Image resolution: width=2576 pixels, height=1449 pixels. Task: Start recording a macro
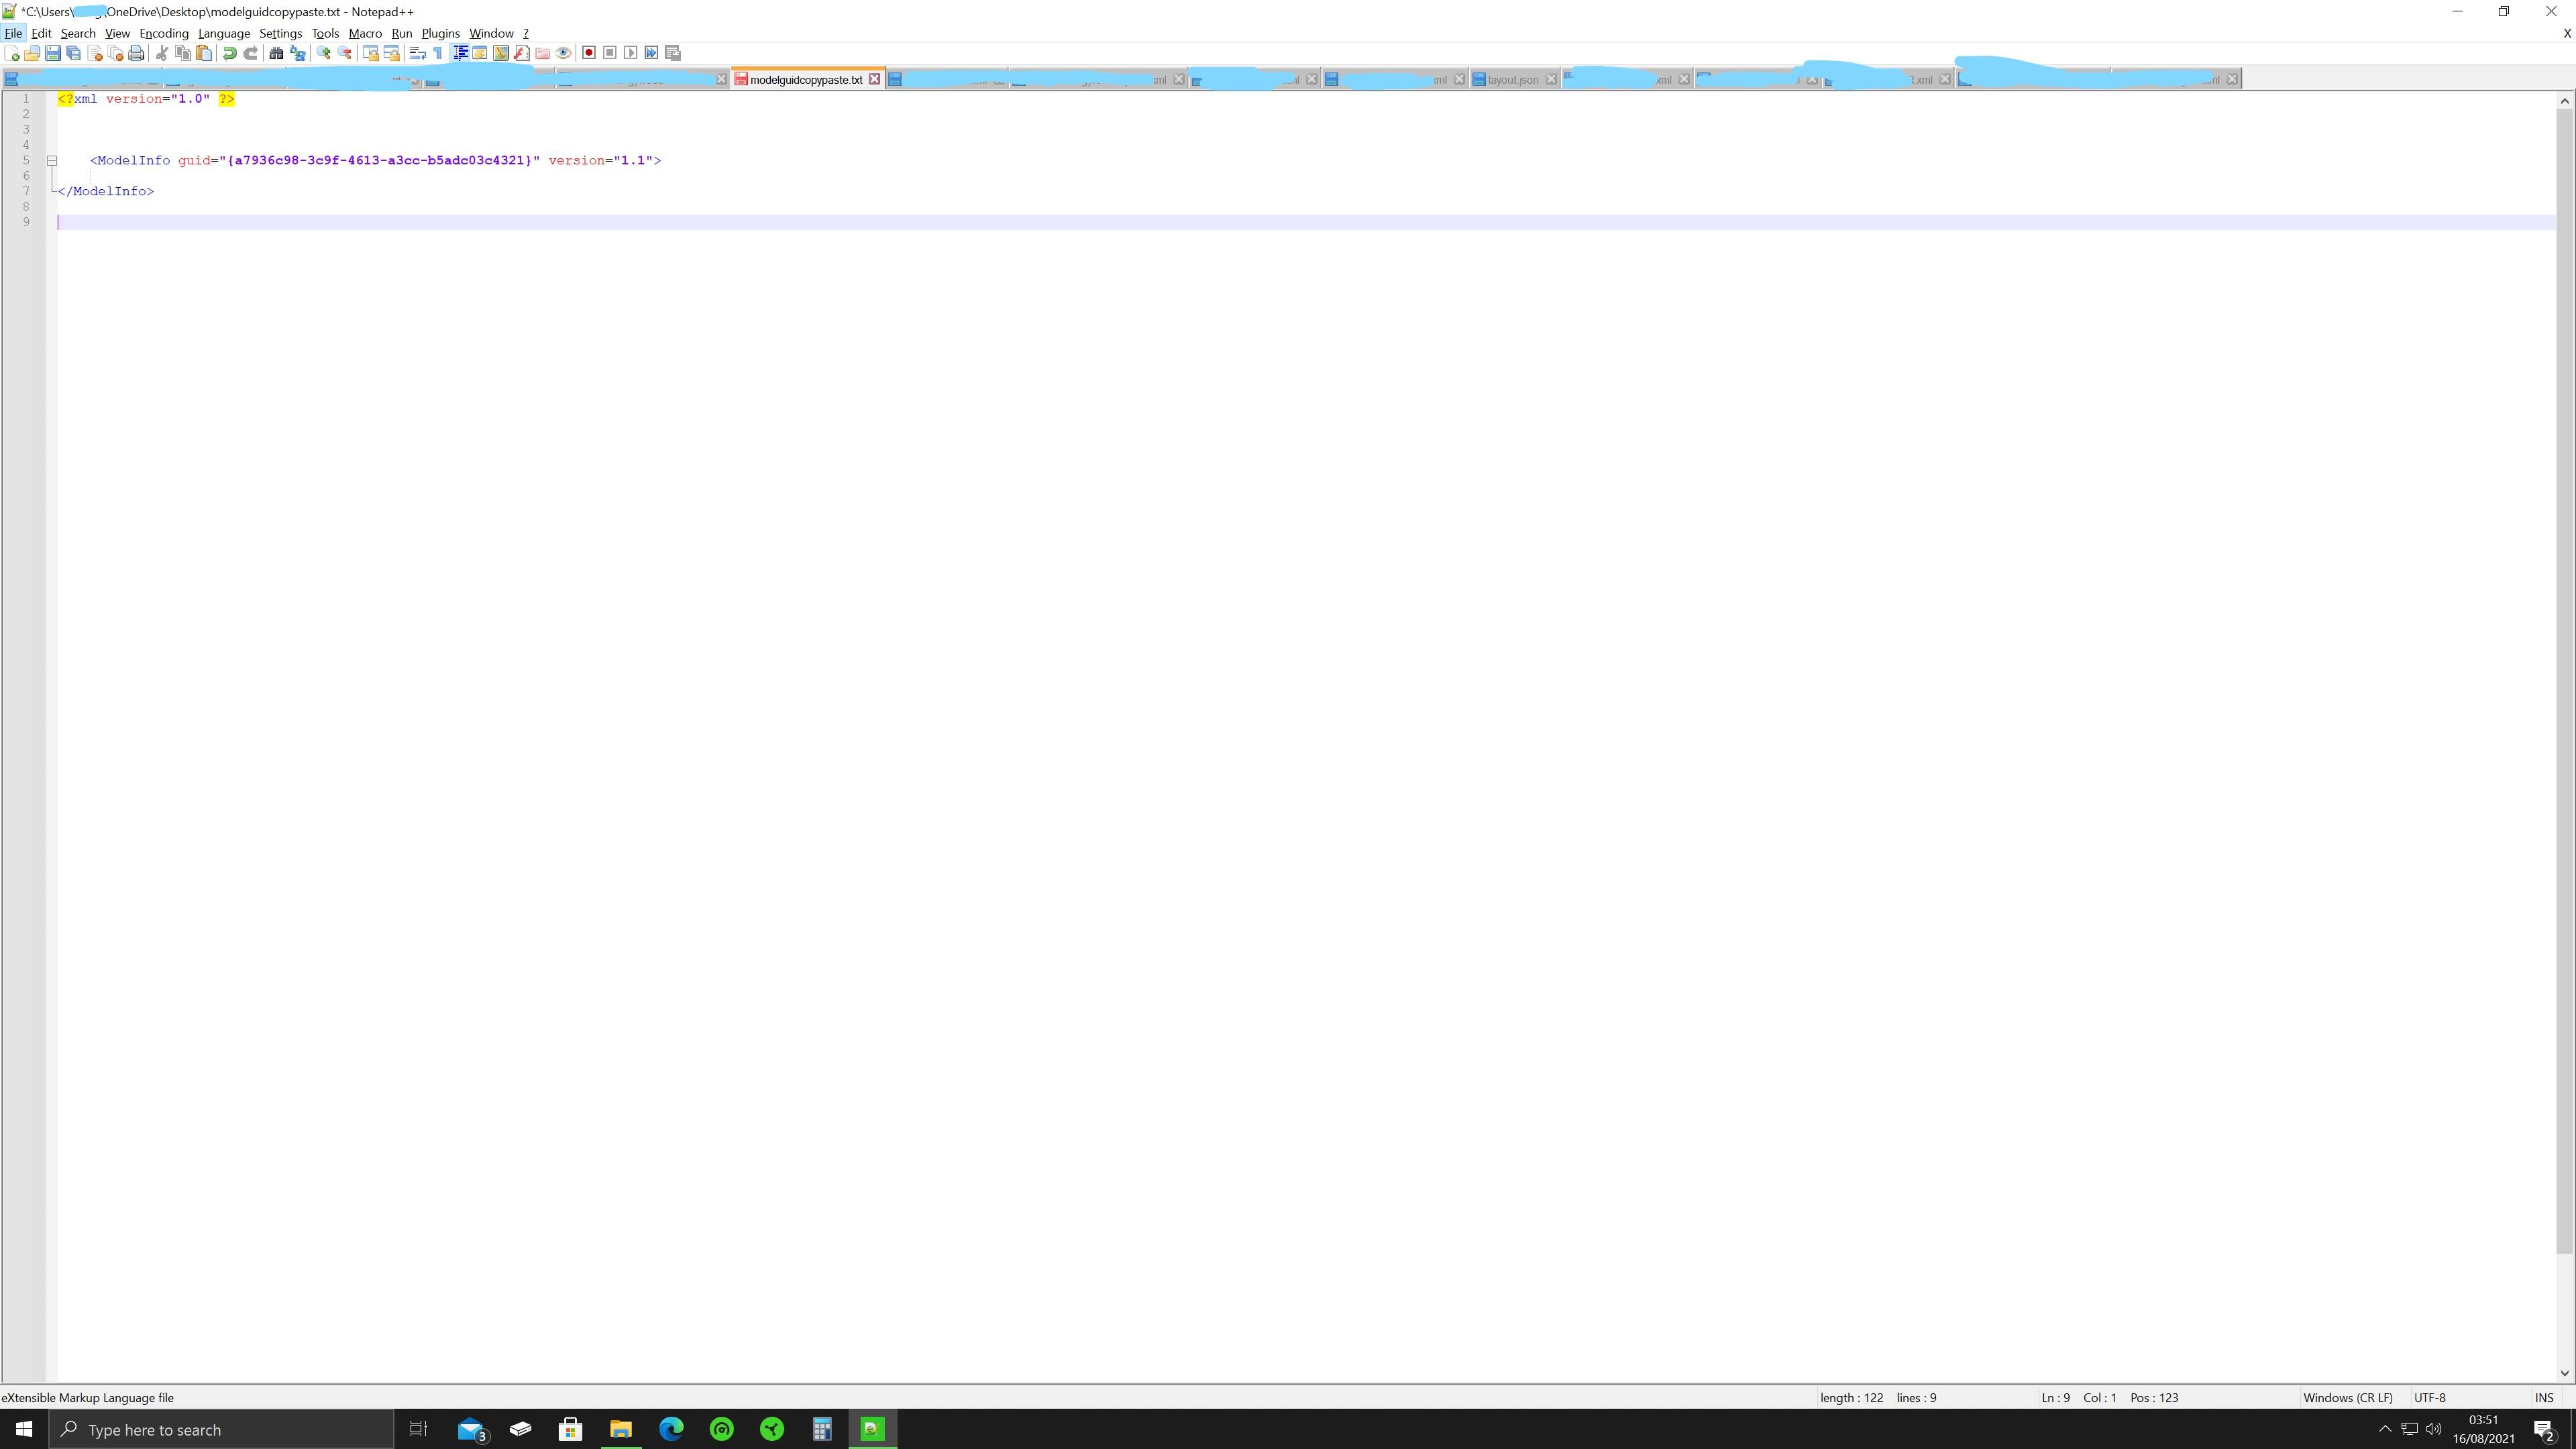589,53
